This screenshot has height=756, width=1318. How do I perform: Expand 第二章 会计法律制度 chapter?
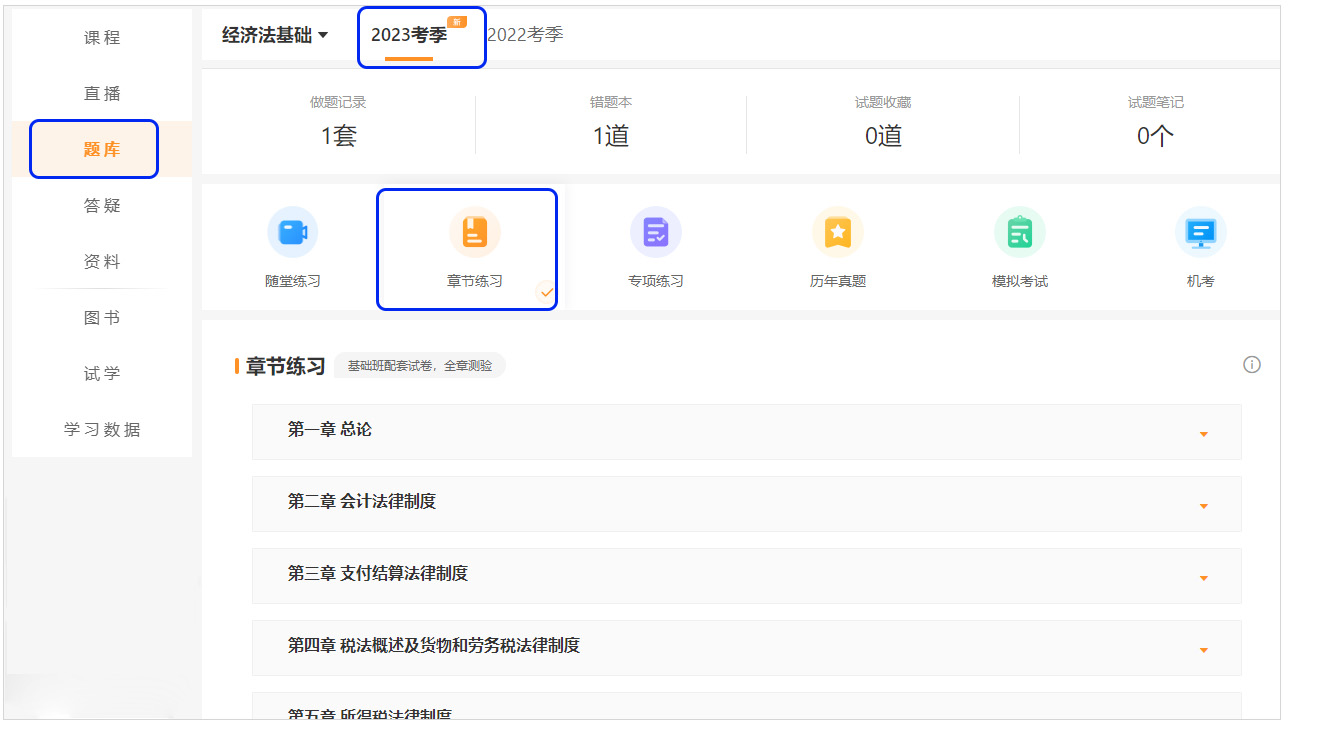[1203, 506]
